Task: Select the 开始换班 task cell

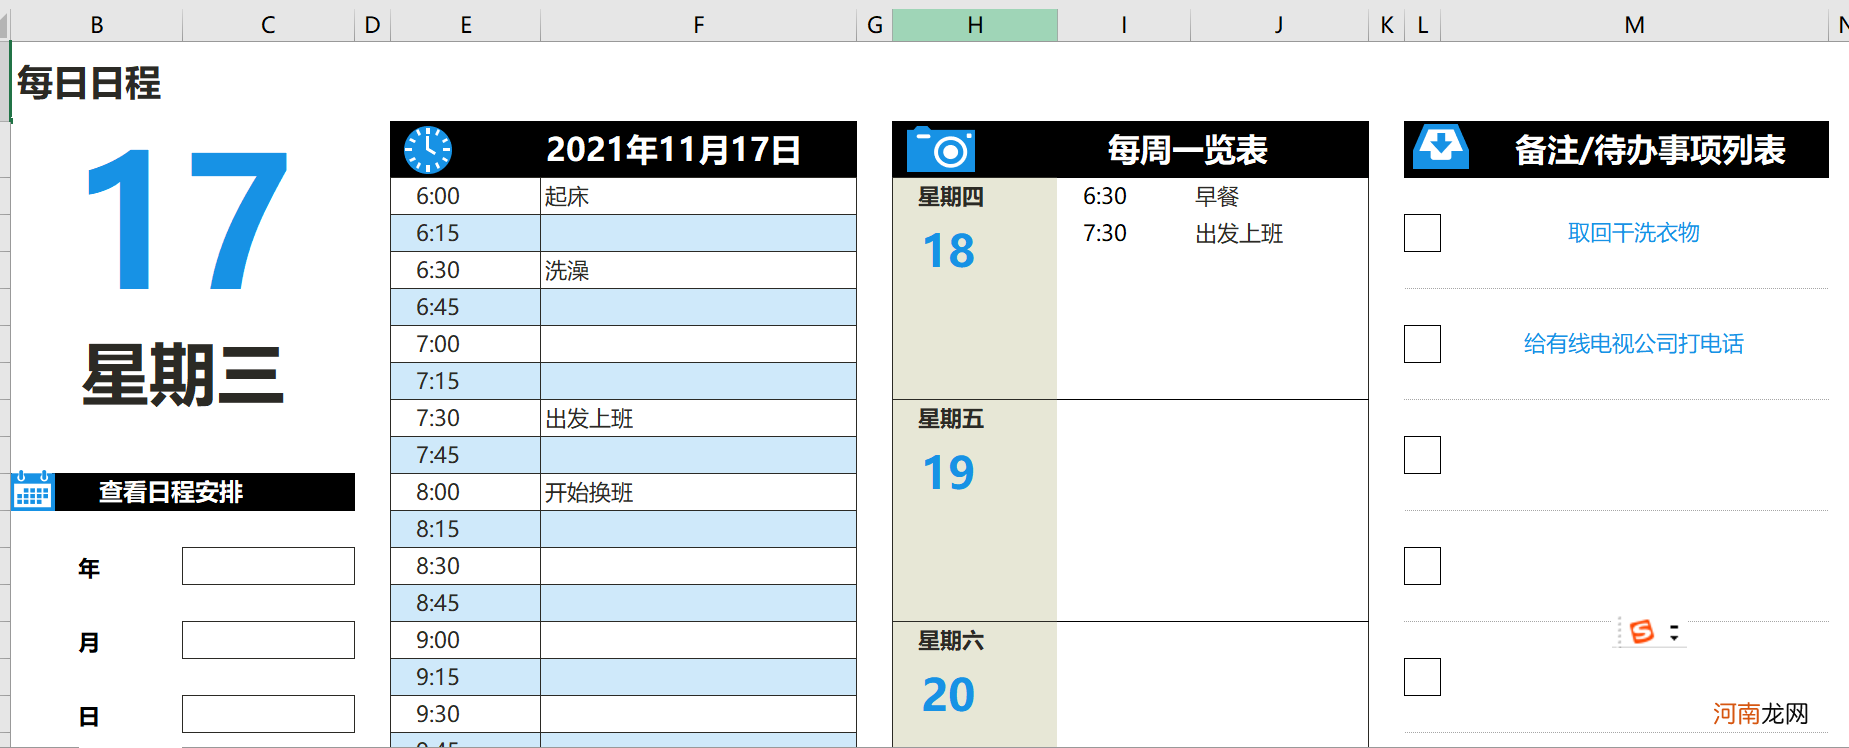Action: tap(699, 492)
